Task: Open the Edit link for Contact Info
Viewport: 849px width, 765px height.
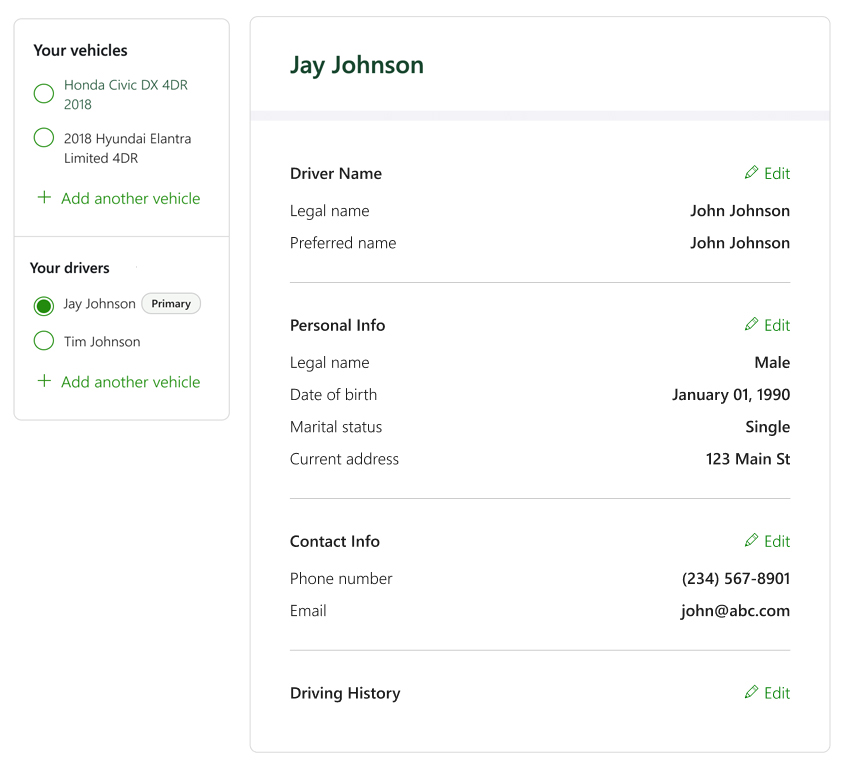Action: [x=777, y=542]
